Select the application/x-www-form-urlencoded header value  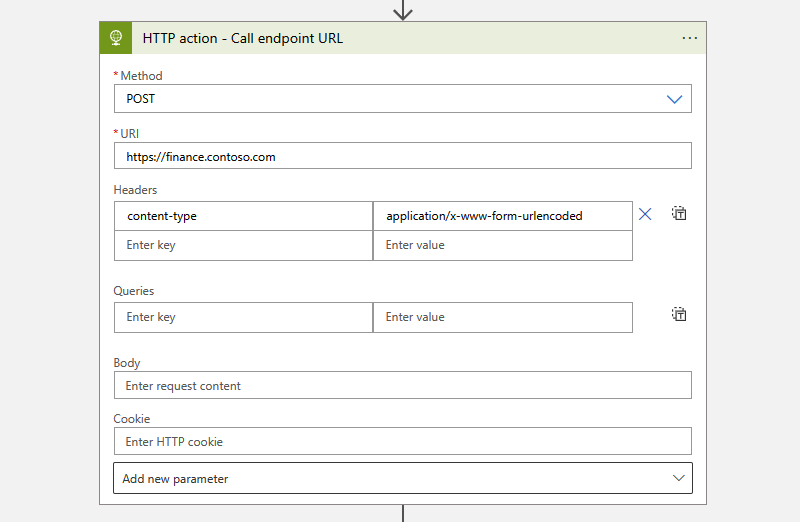click(x=502, y=216)
